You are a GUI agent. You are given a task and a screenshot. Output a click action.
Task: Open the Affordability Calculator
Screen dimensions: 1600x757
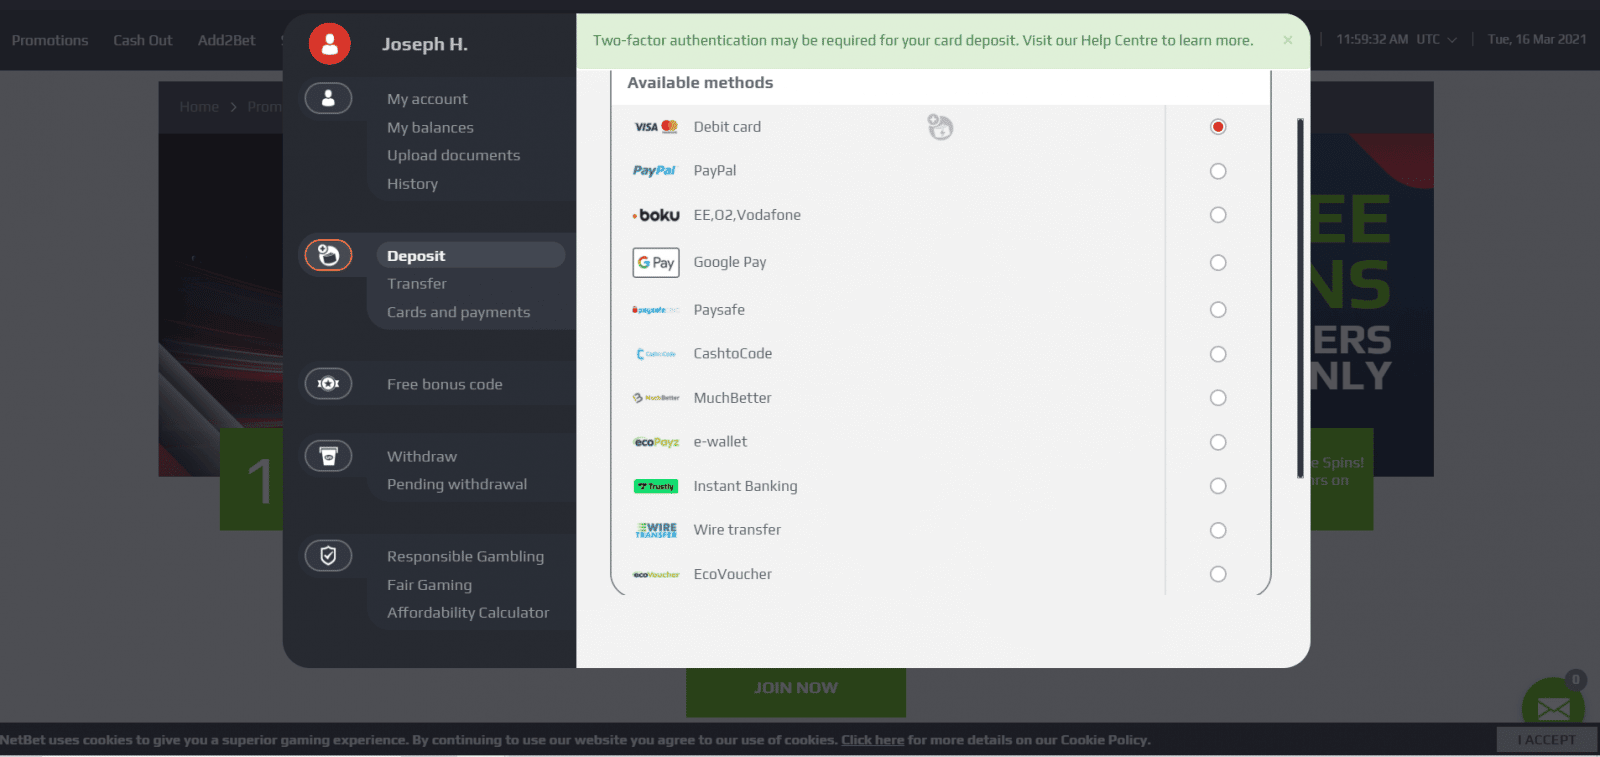(468, 612)
